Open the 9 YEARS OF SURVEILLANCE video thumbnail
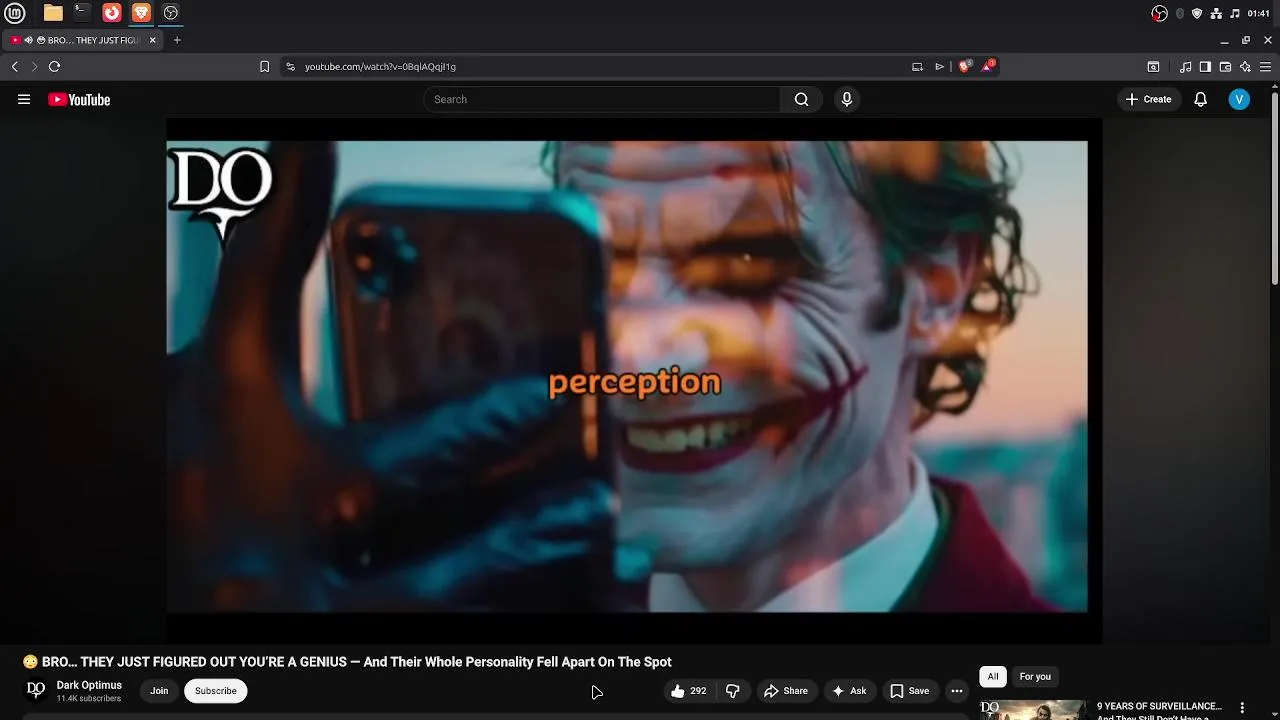Screen dimensions: 1280x720 (1033, 710)
